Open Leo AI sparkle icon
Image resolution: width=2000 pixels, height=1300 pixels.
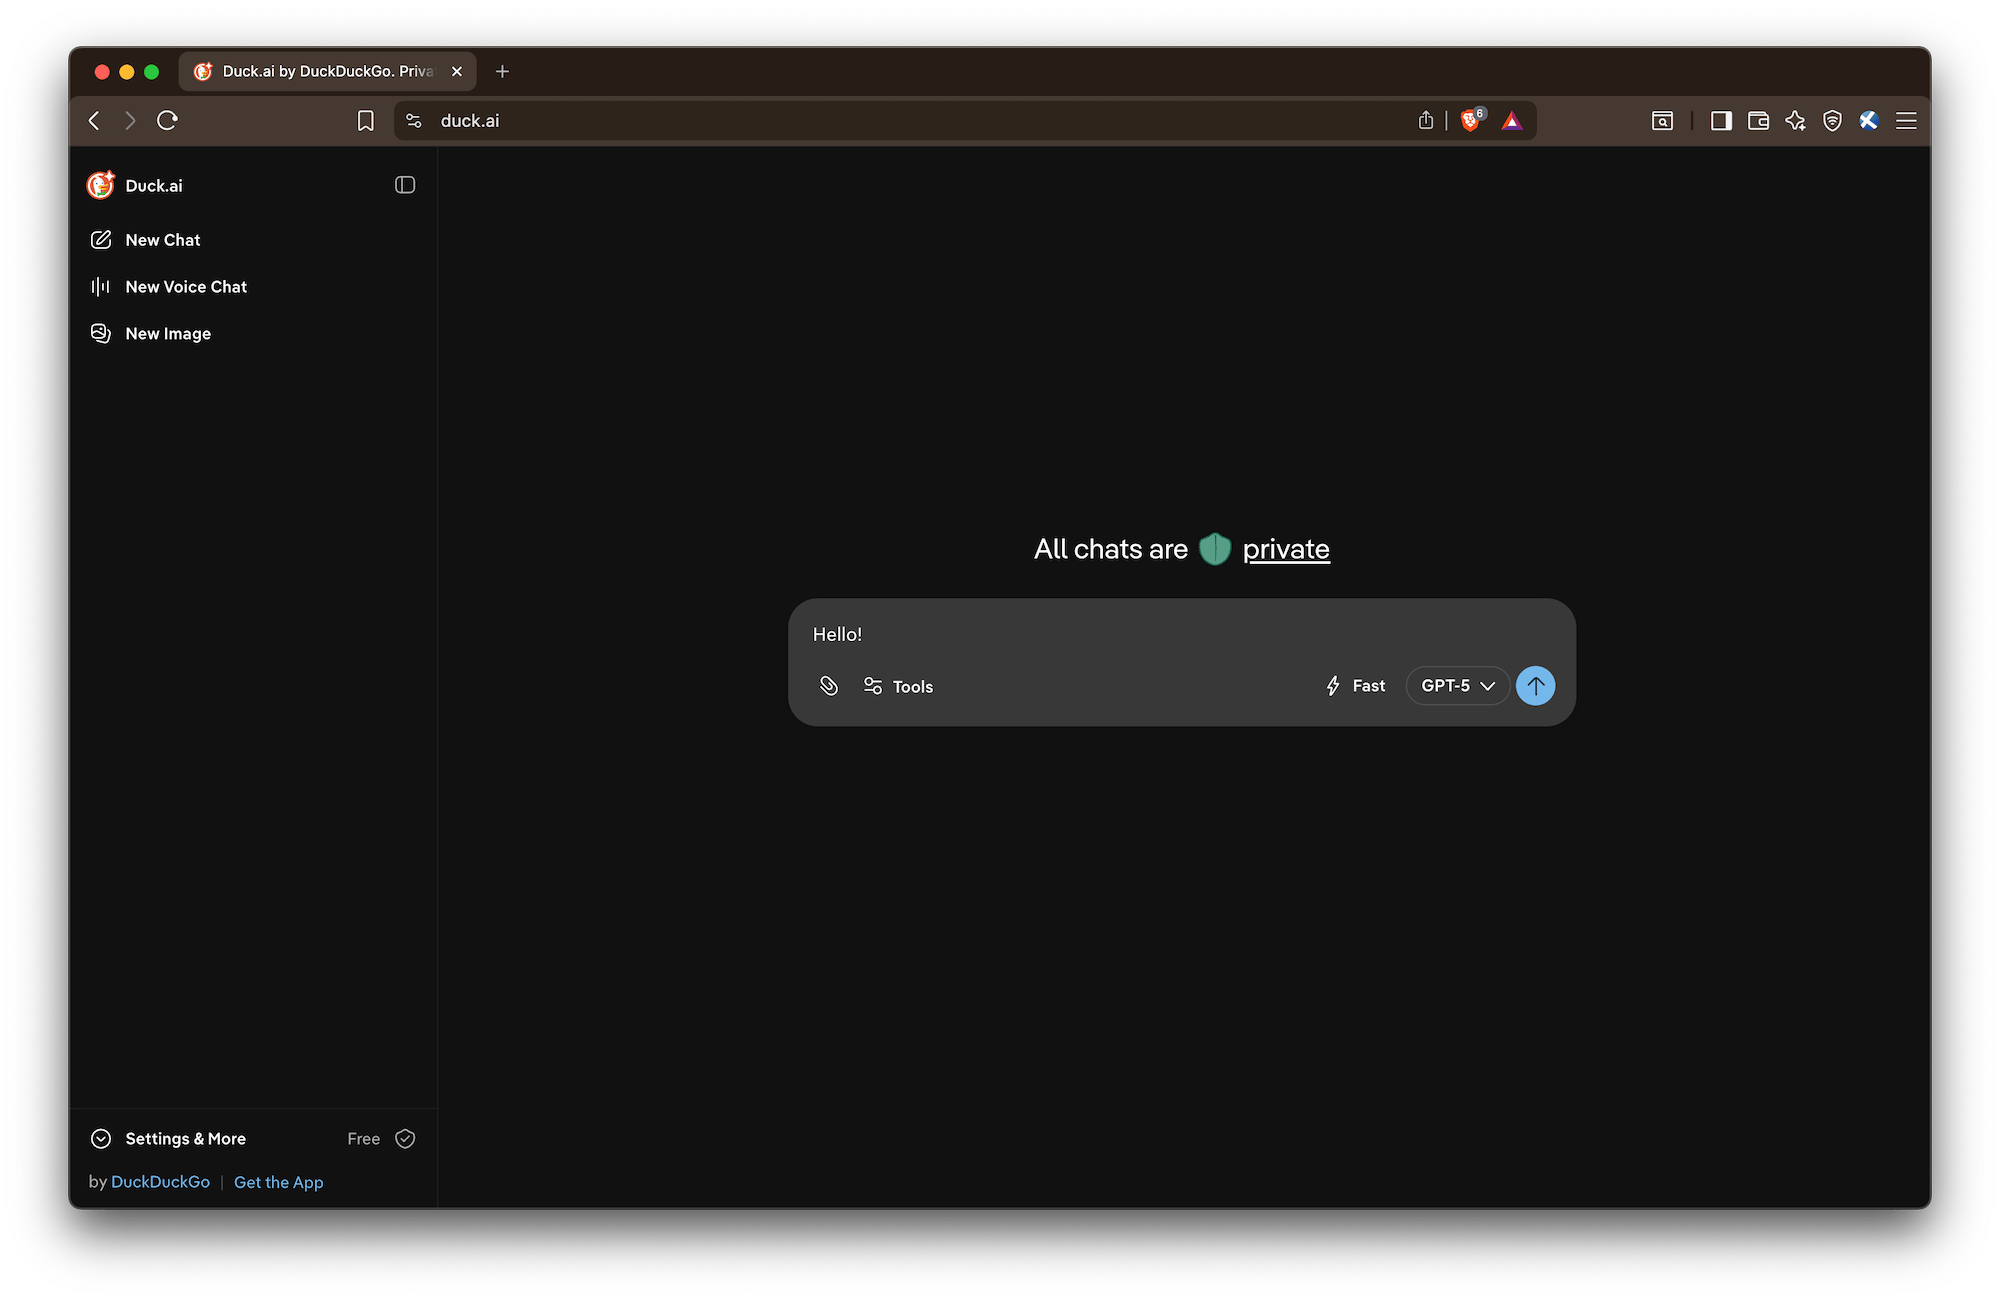click(1796, 121)
